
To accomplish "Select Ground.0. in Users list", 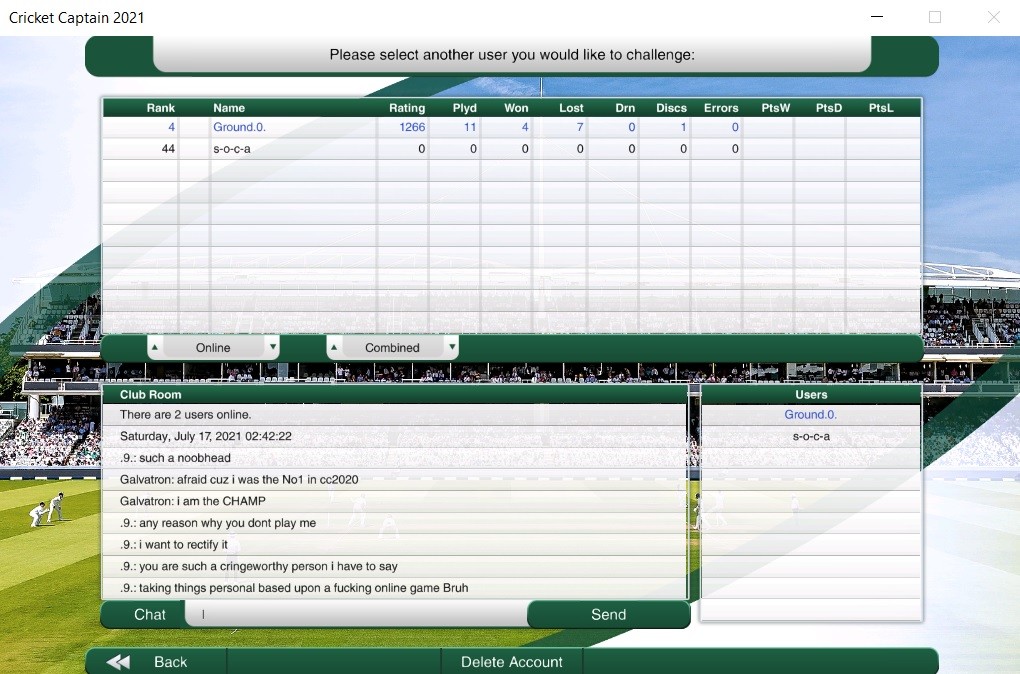I will (x=811, y=414).
